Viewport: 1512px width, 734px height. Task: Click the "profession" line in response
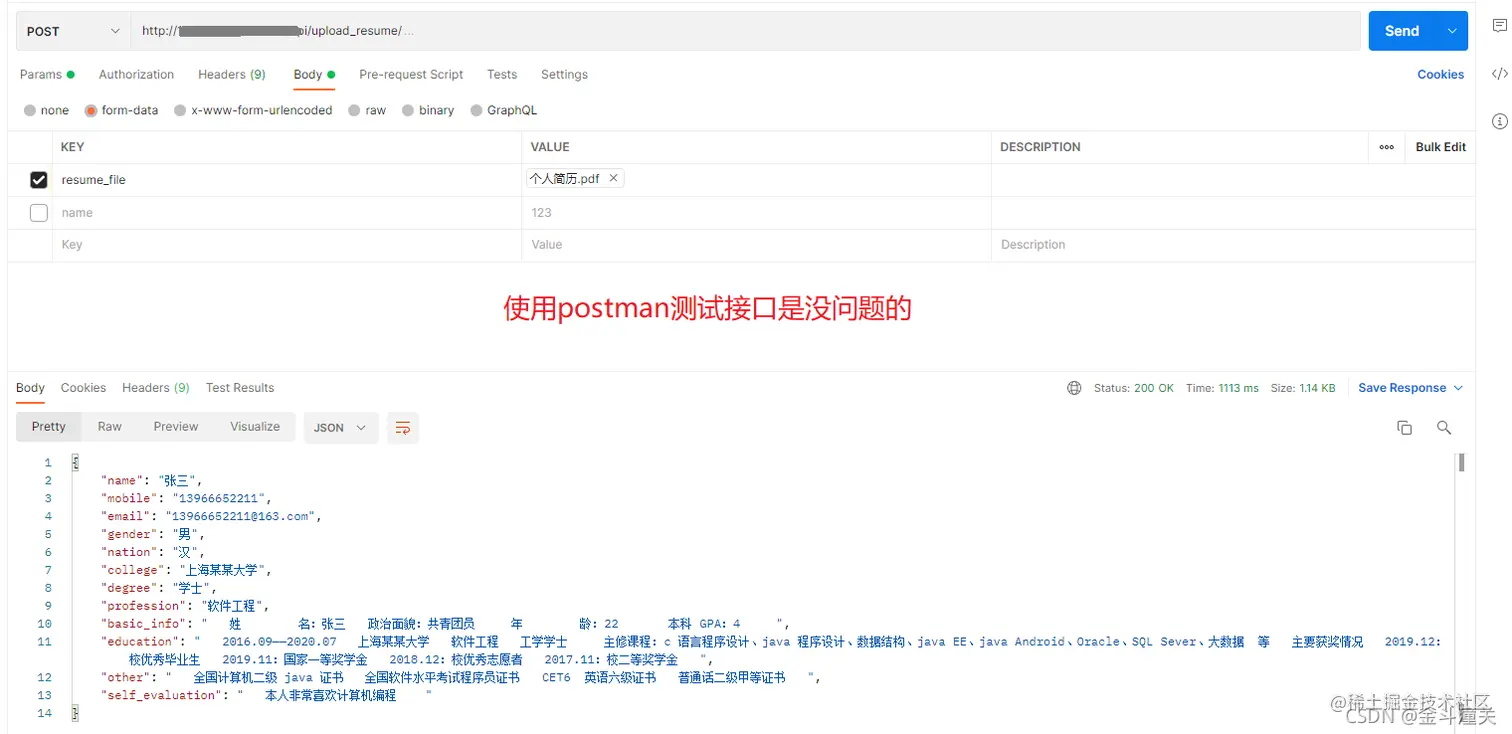pos(185,606)
